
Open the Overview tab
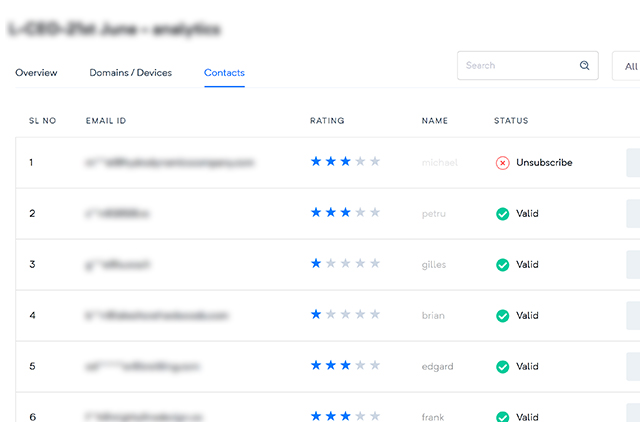36,73
